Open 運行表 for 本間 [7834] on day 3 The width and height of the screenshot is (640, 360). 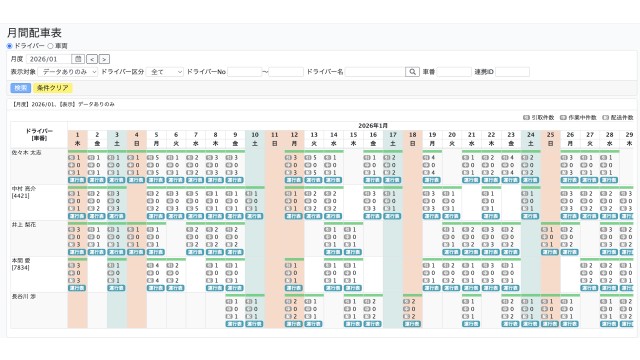pyautogui.click(x=116, y=288)
